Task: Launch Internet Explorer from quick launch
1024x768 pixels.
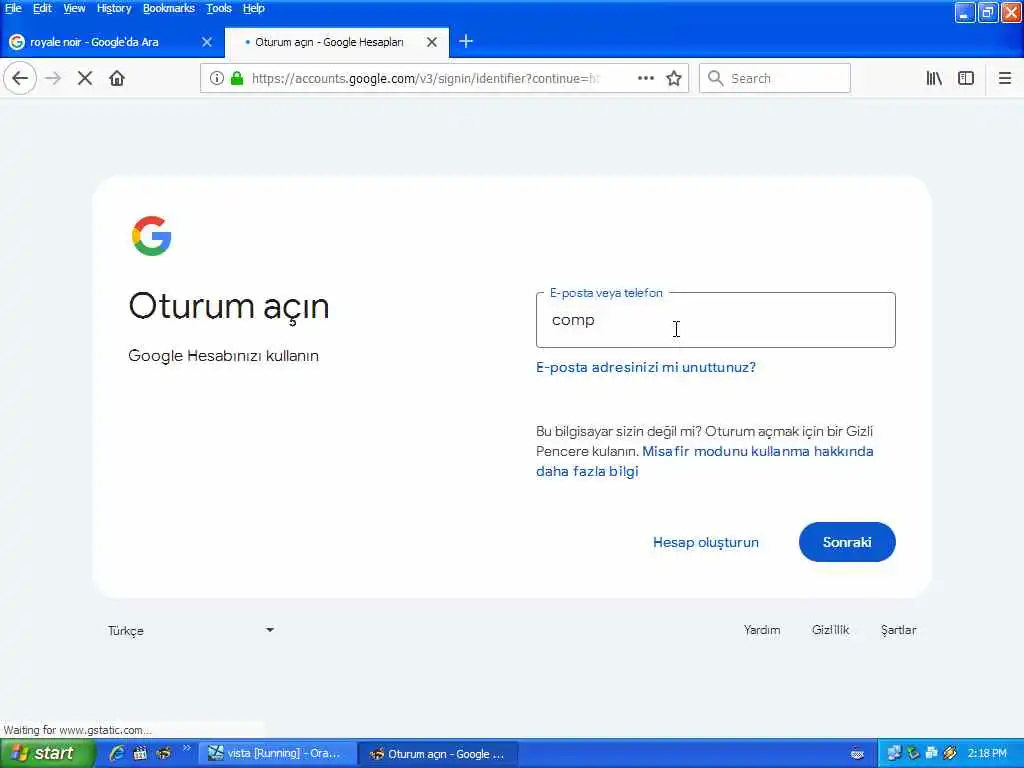Action: pos(117,753)
